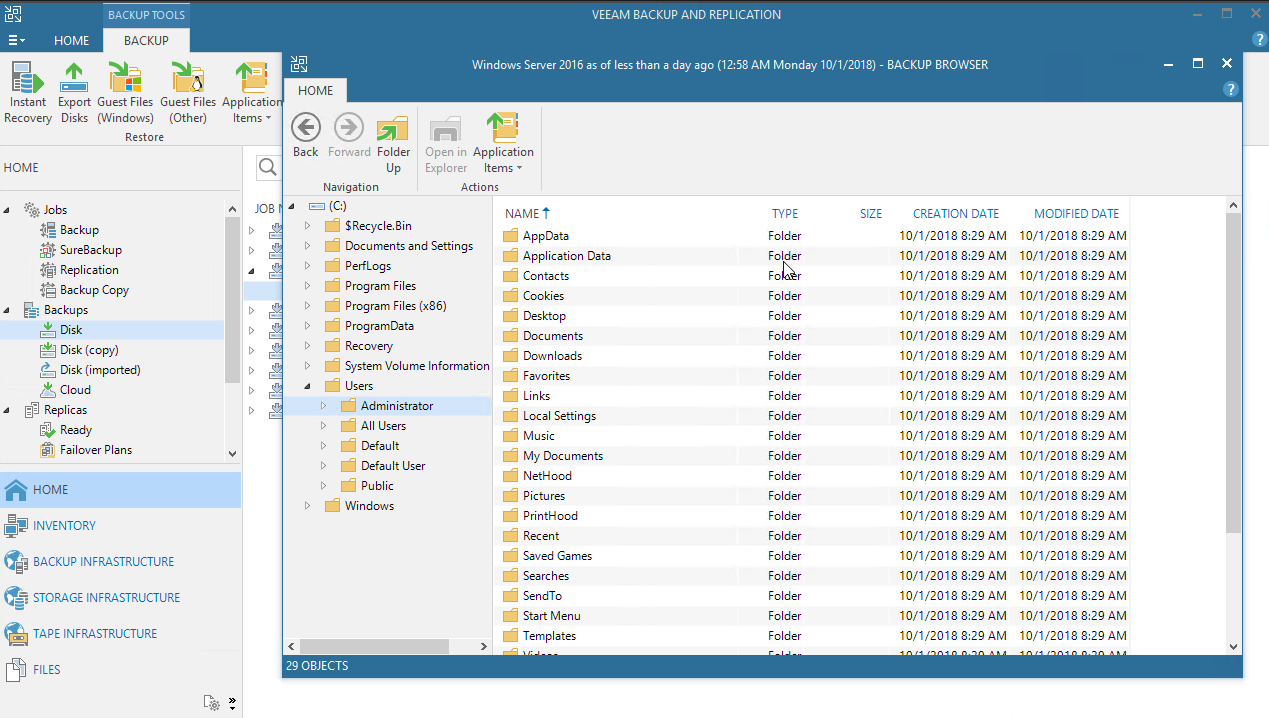
Task: Click Application Items in main Veeam ribbon
Action: point(252,93)
